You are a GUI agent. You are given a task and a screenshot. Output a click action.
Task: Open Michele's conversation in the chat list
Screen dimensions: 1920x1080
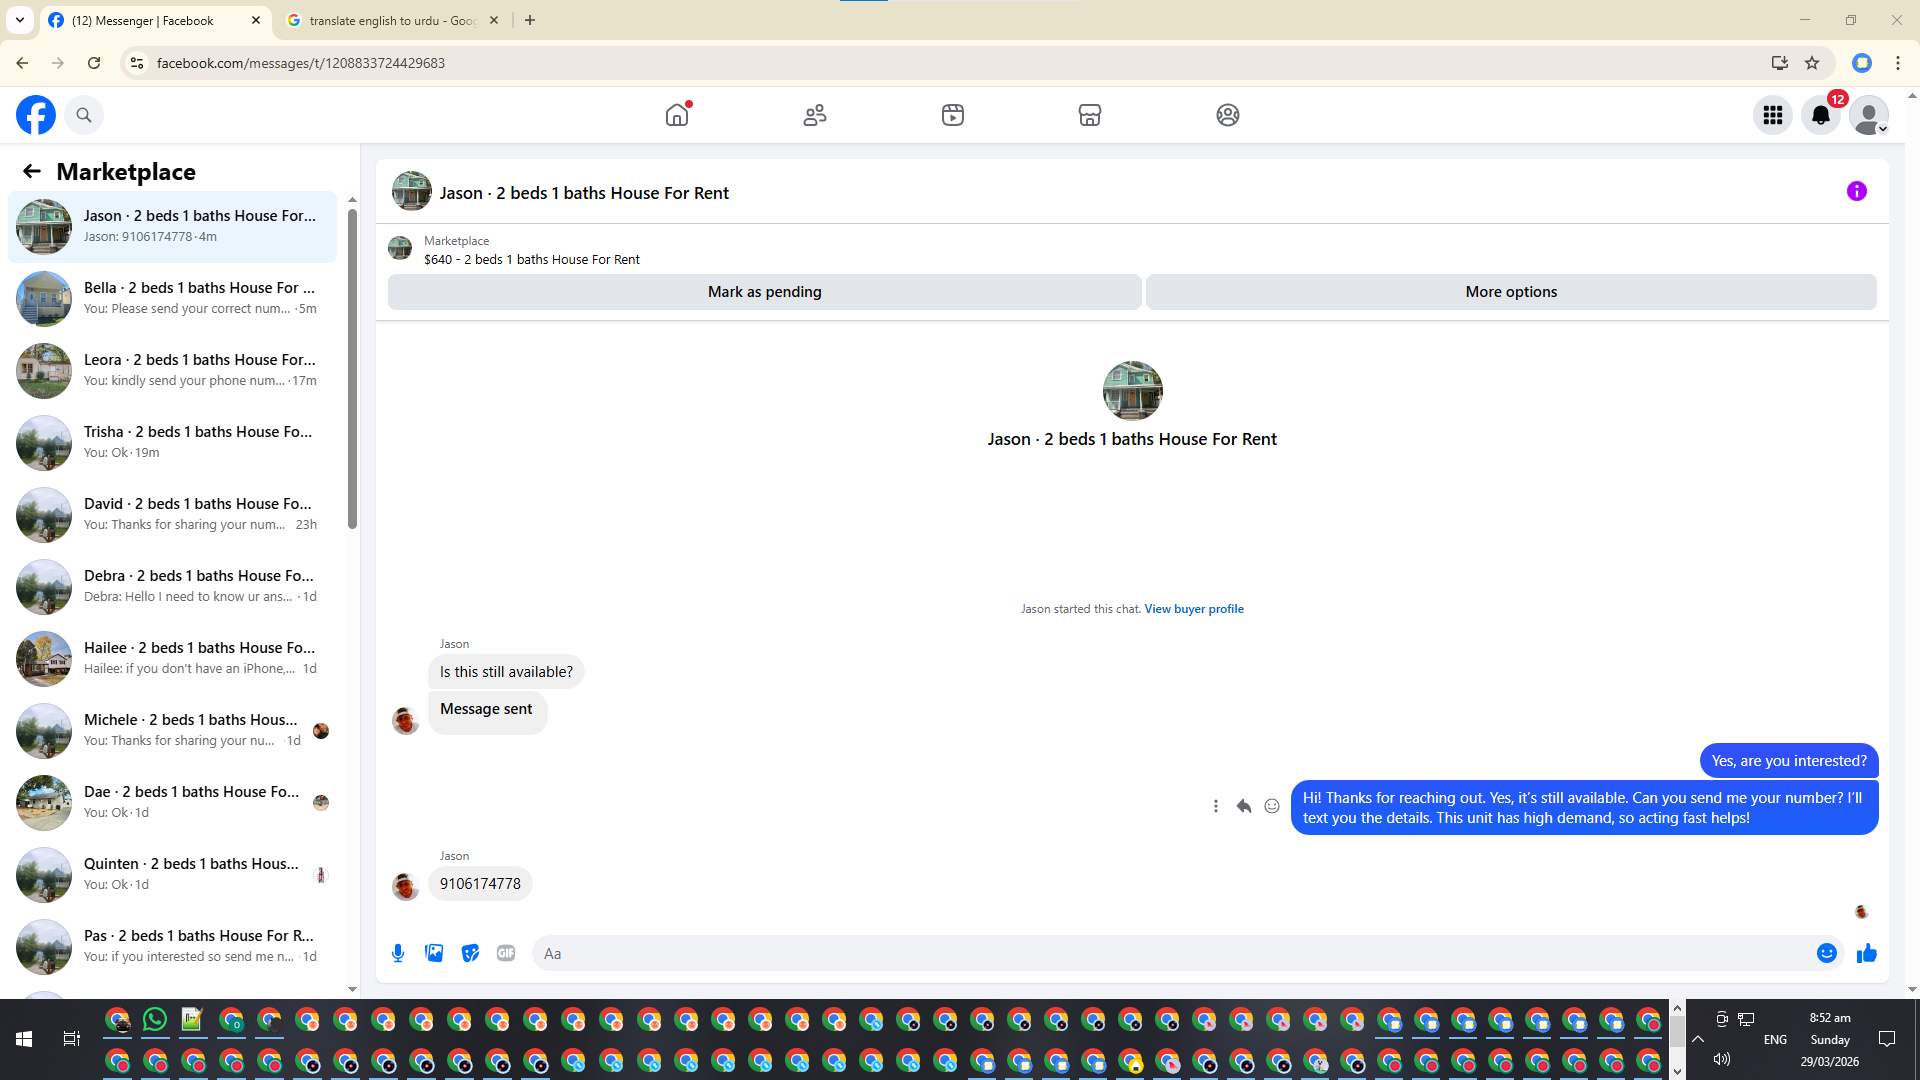(173, 730)
